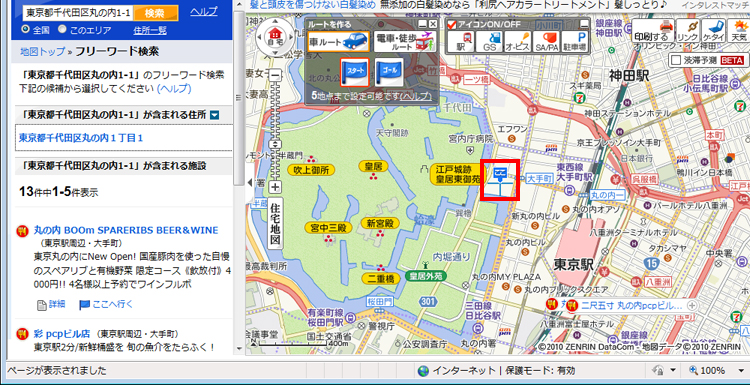Click the 新宮殿 yellow map label
Viewport: 750px width, 385px height.
tap(380, 223)
